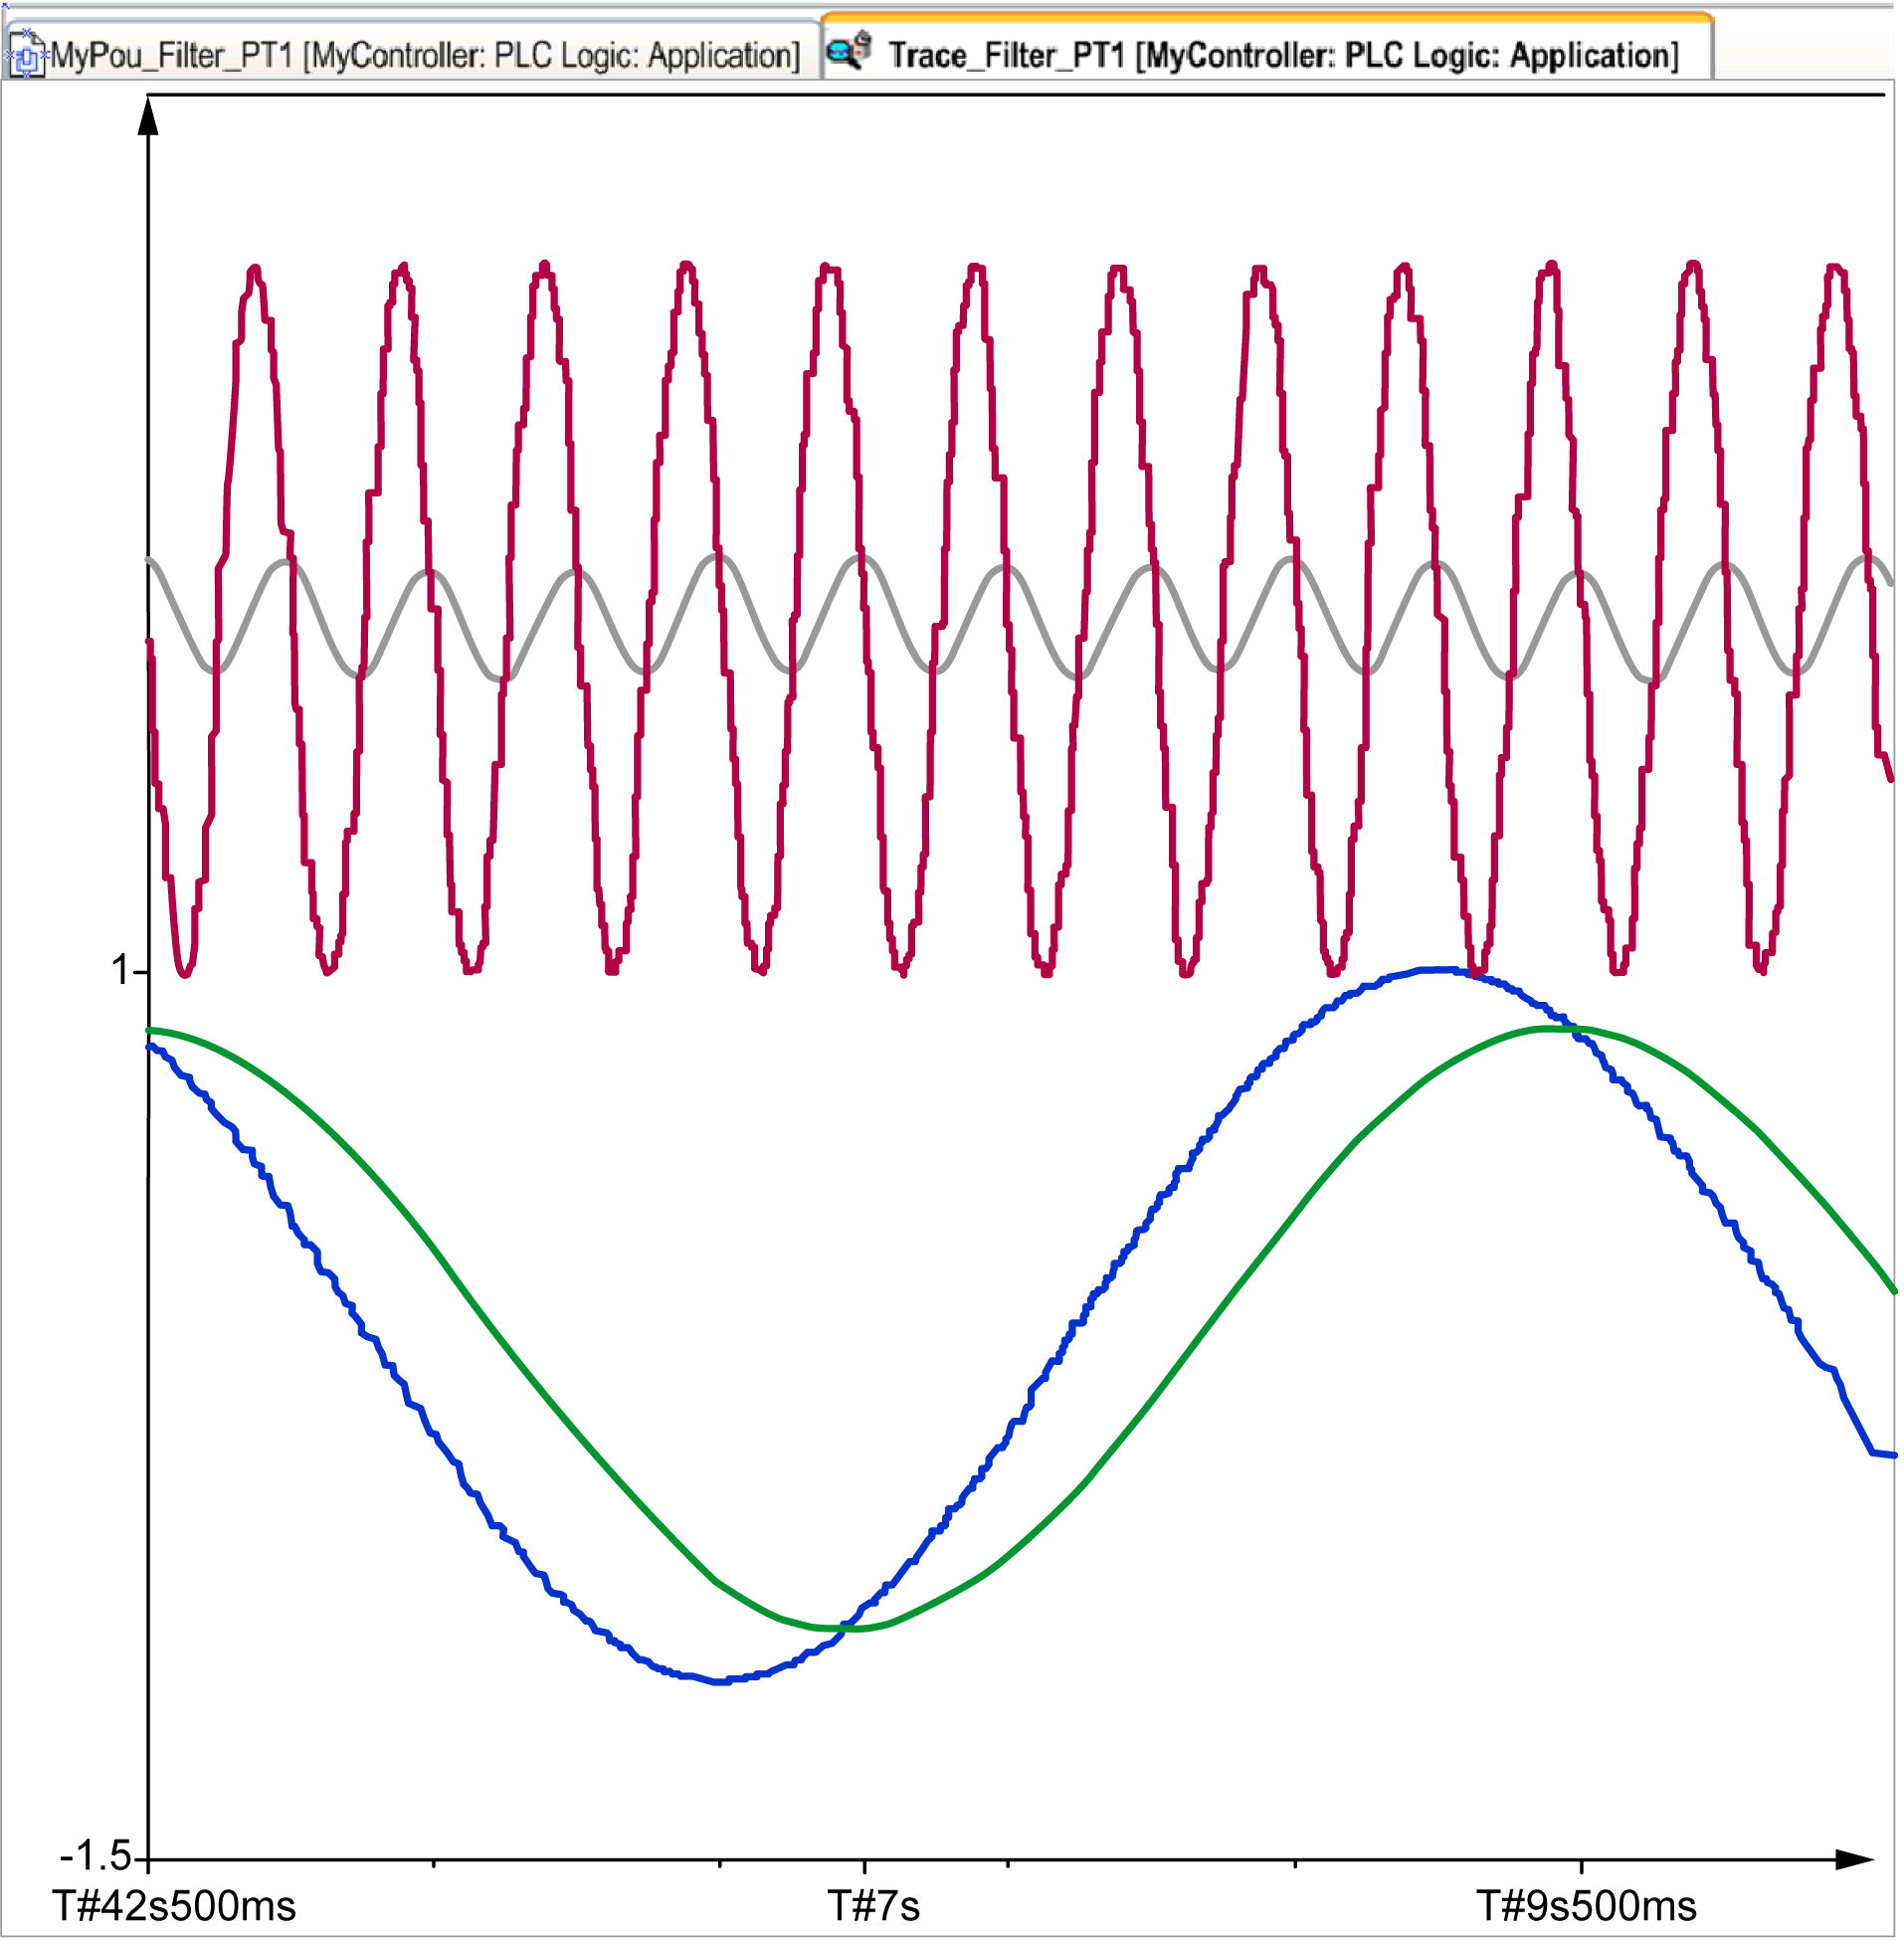Click the Y-axis value label 1
This screenshot has width=1904, height=1940.
[122, 972]
